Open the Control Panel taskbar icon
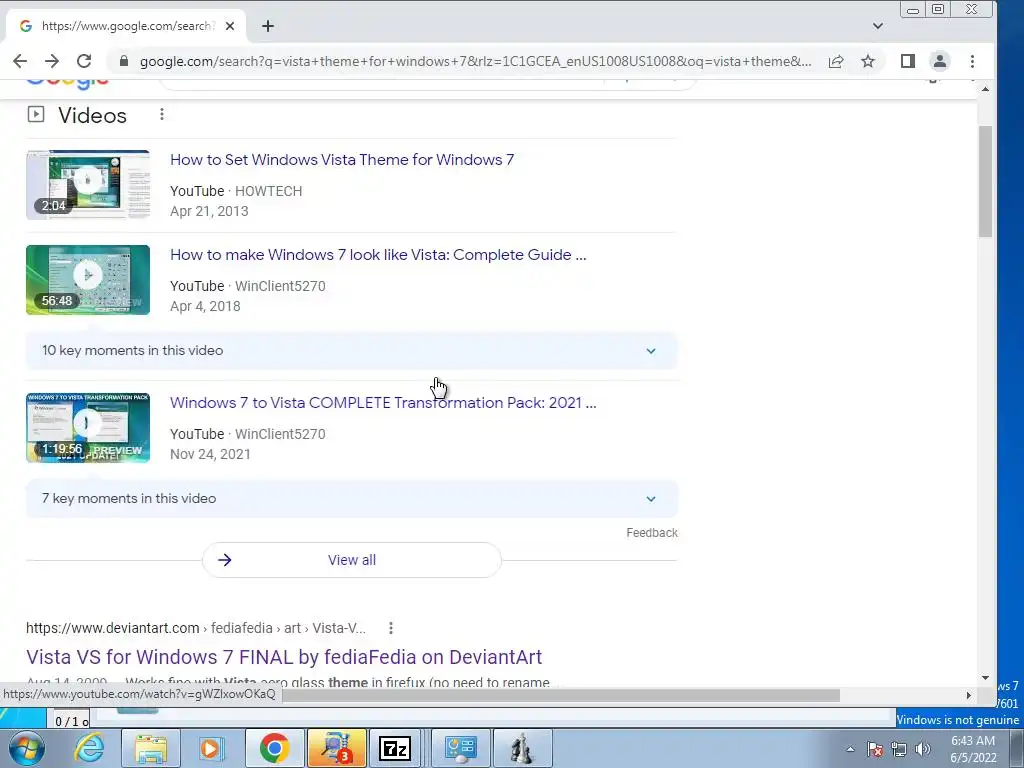This screenshot has height=768, width=1024. point(460,748)
